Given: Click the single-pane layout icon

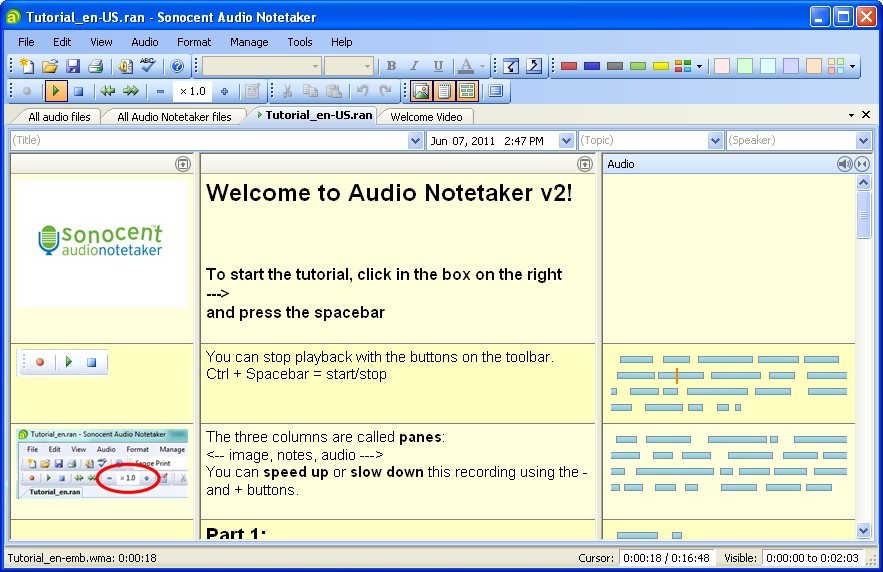Looking at the screenshot, I should tap(496, 91).
